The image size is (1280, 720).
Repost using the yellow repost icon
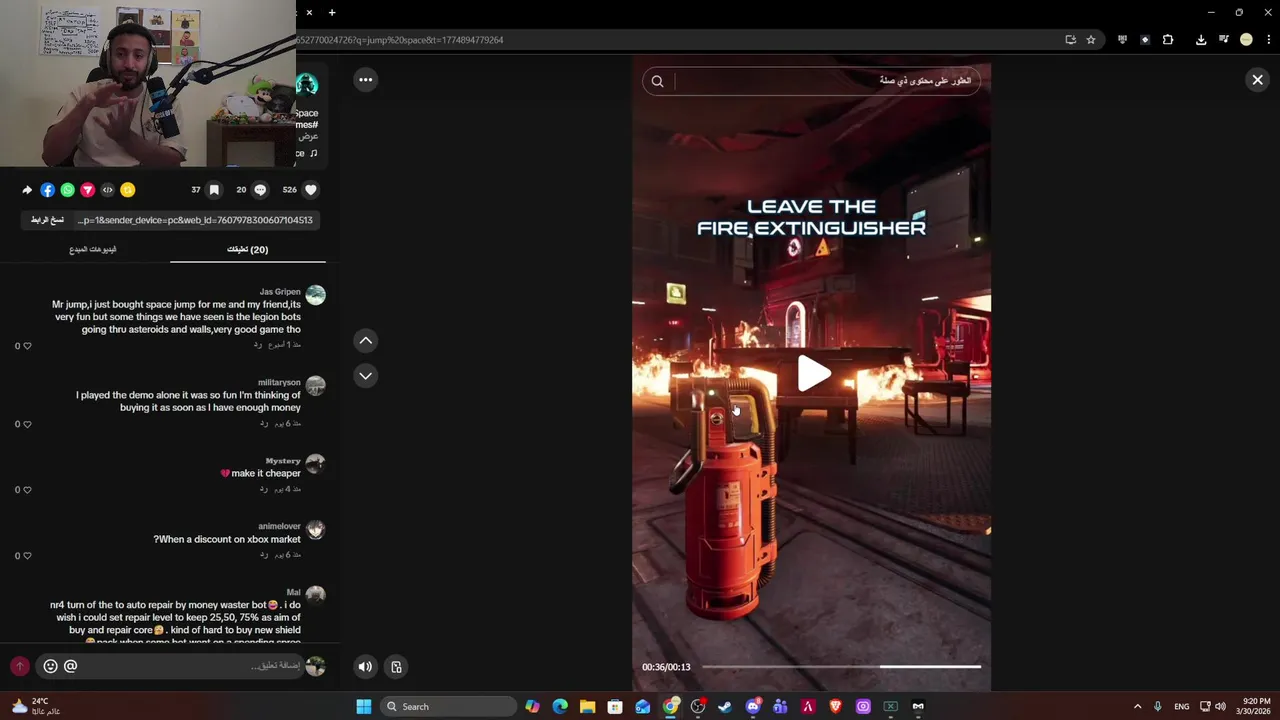click(128, 190)
